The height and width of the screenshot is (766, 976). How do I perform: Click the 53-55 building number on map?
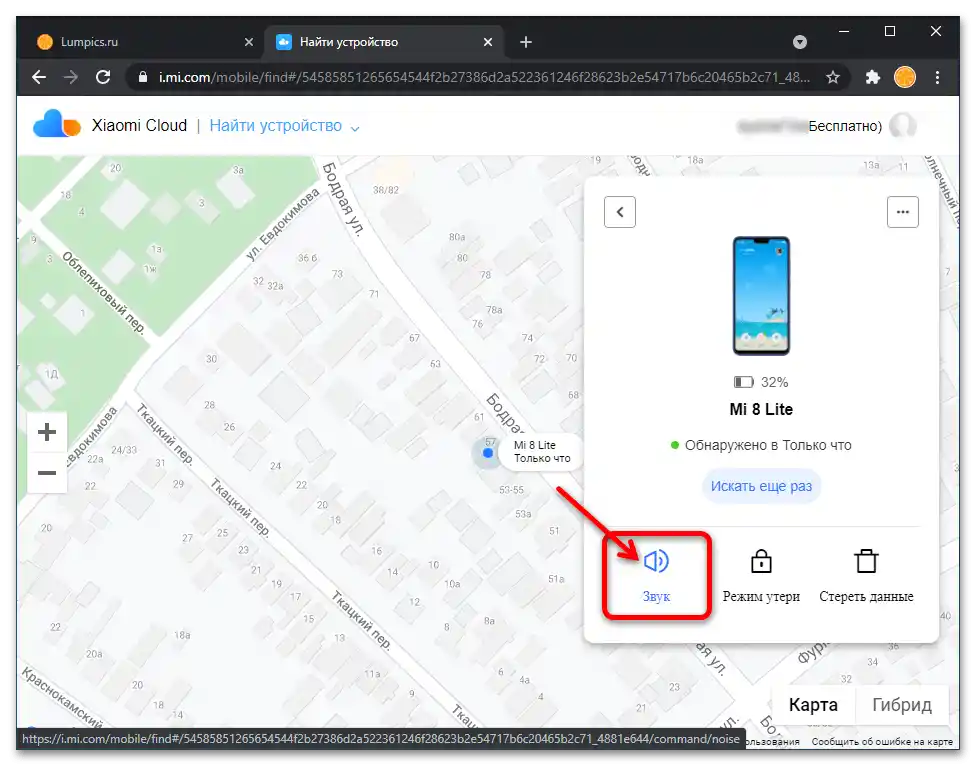tap(511, 490)
